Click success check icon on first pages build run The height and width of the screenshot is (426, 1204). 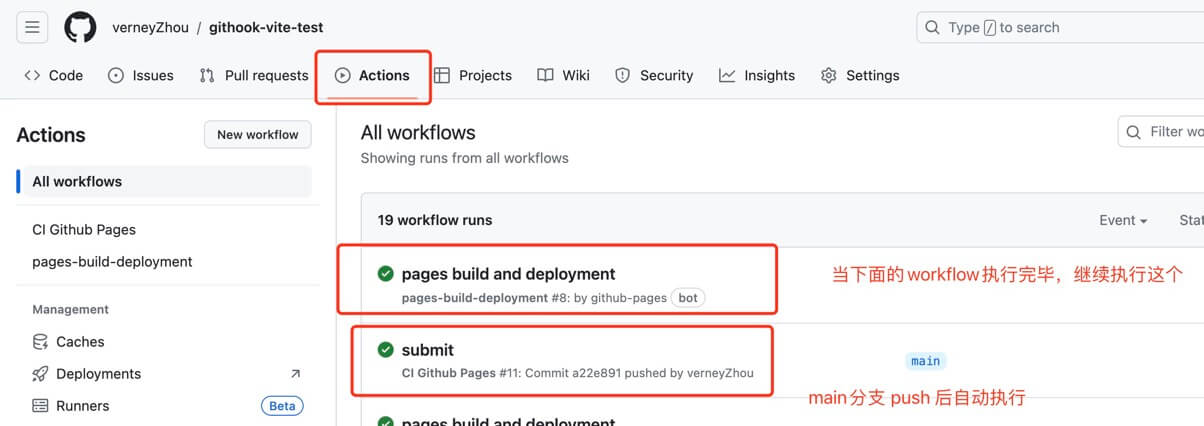coord(385,274)
